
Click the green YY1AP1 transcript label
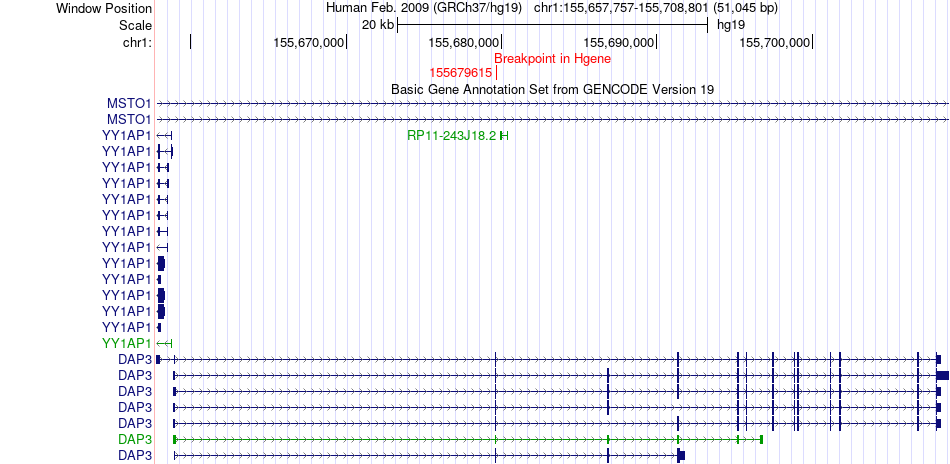(127, 343)
